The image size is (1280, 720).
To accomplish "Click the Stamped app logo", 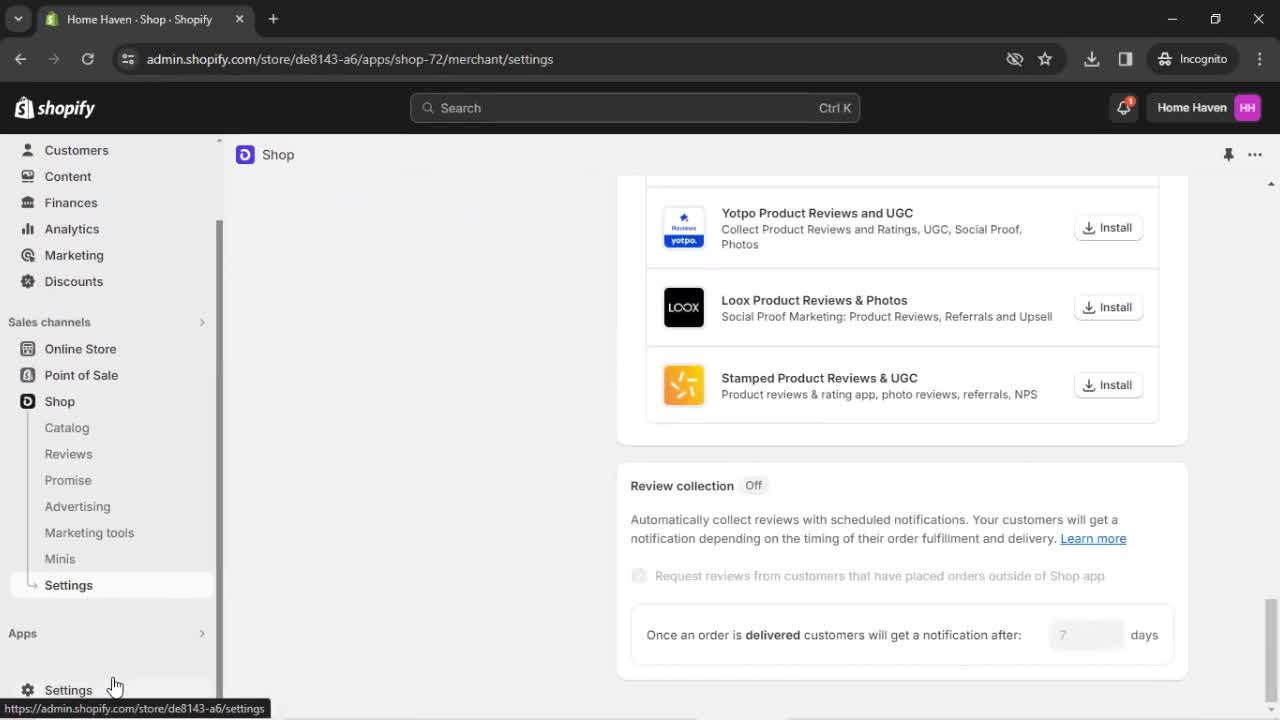I will coord(684,385).
